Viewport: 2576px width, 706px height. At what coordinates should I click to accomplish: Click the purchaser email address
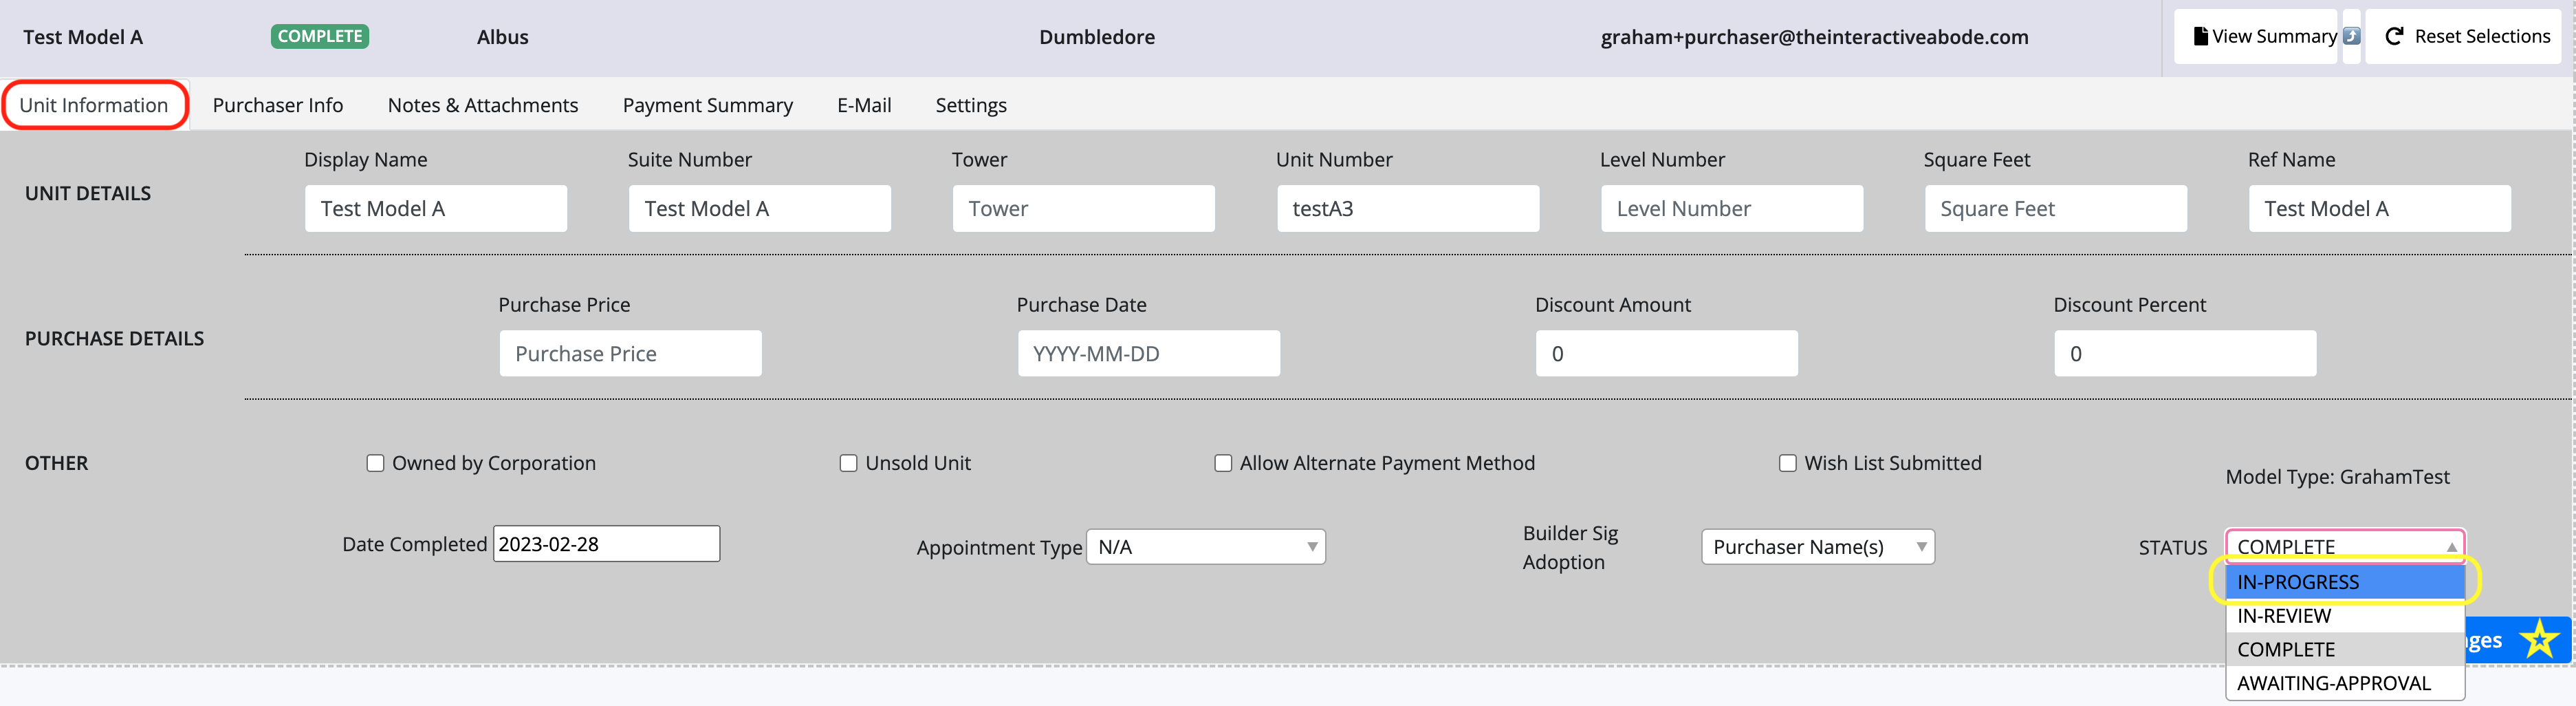tap(1815, 37)
